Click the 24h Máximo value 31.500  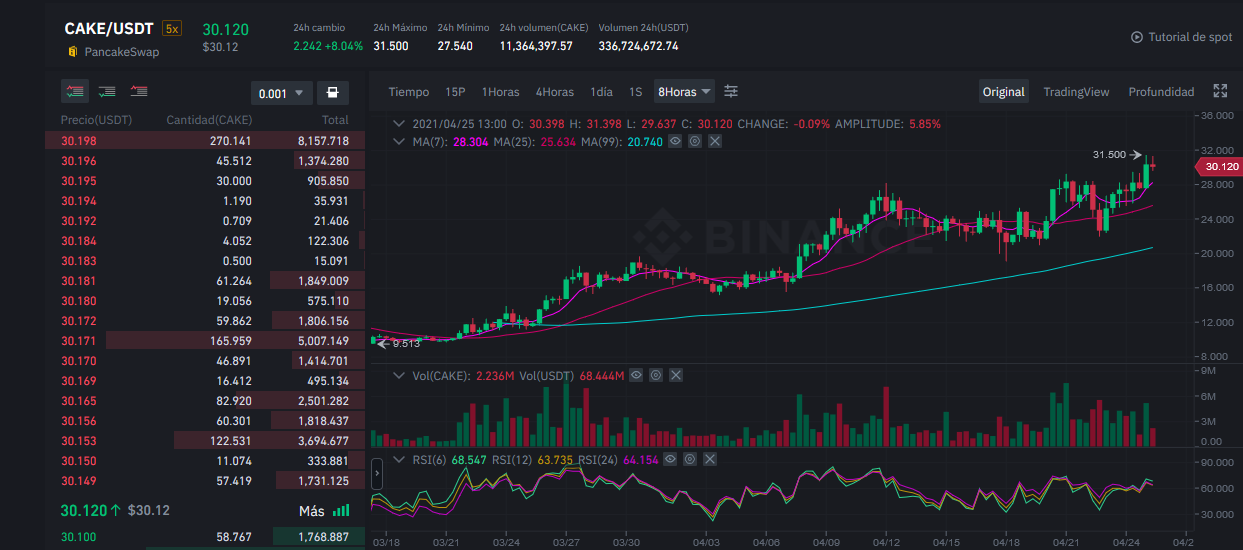coord(390,46)
